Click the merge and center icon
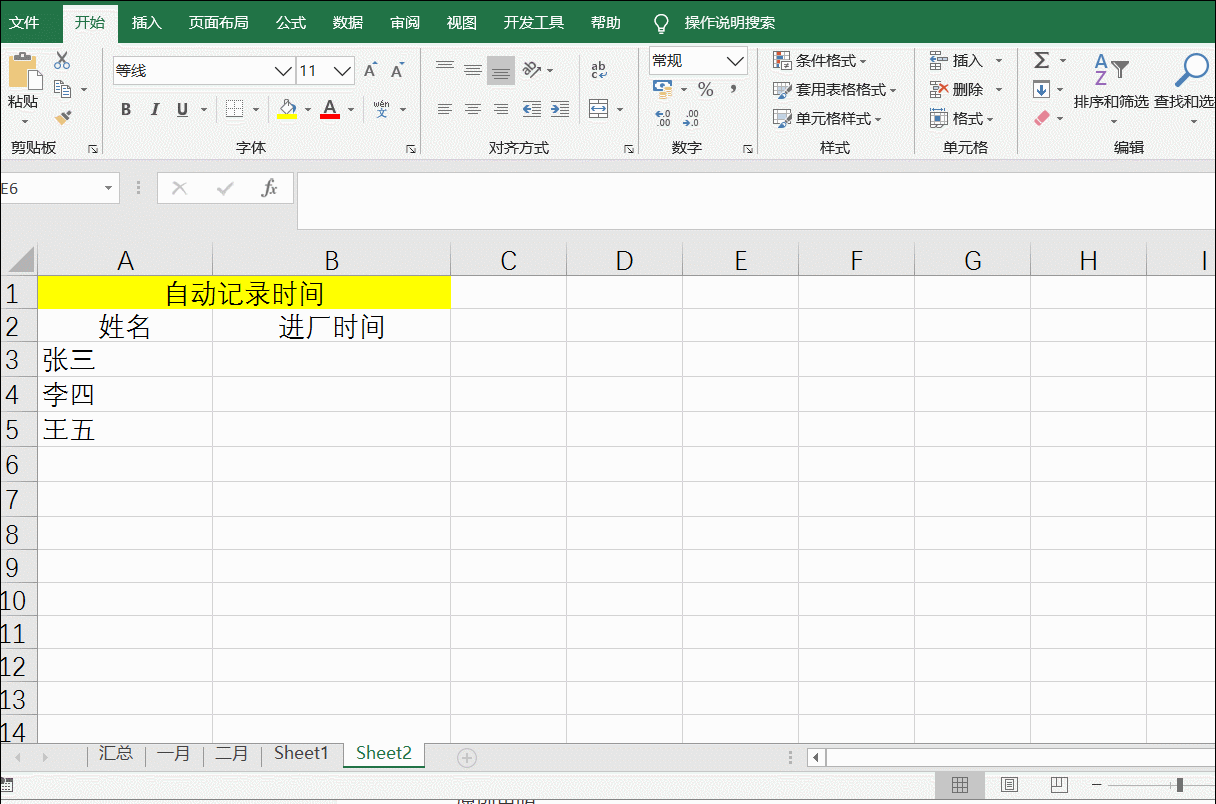 coord(598,109)
